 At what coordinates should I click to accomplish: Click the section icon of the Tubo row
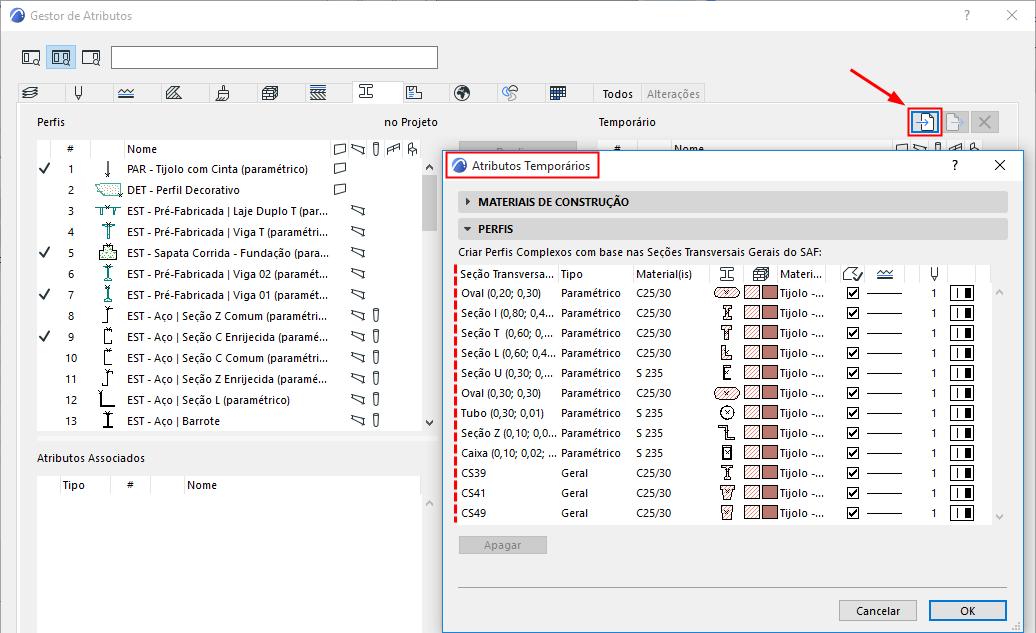(x=727, y=413)
